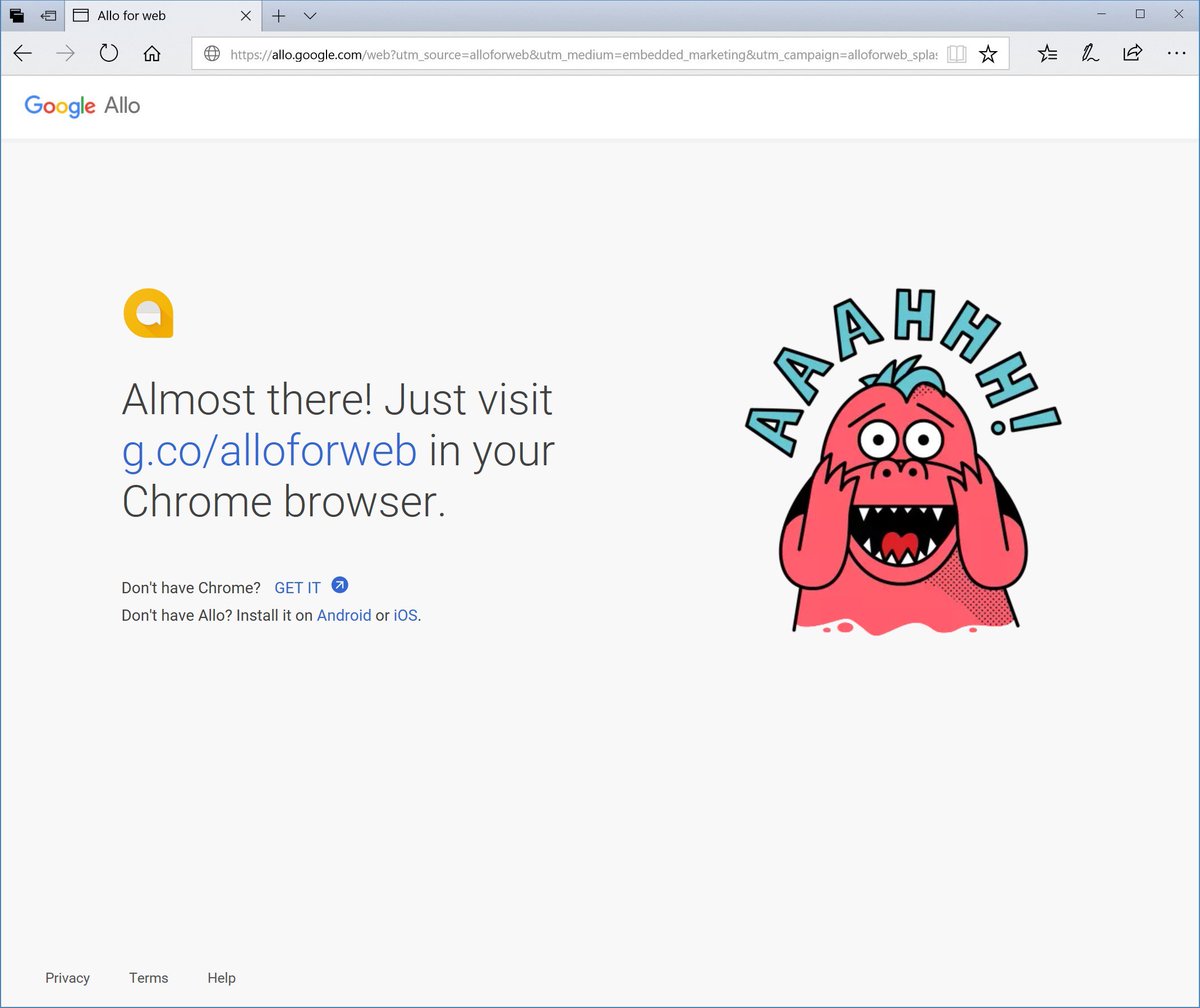Click the browser Back arrow
The image size is (1200, 1008).
(22, 54)
